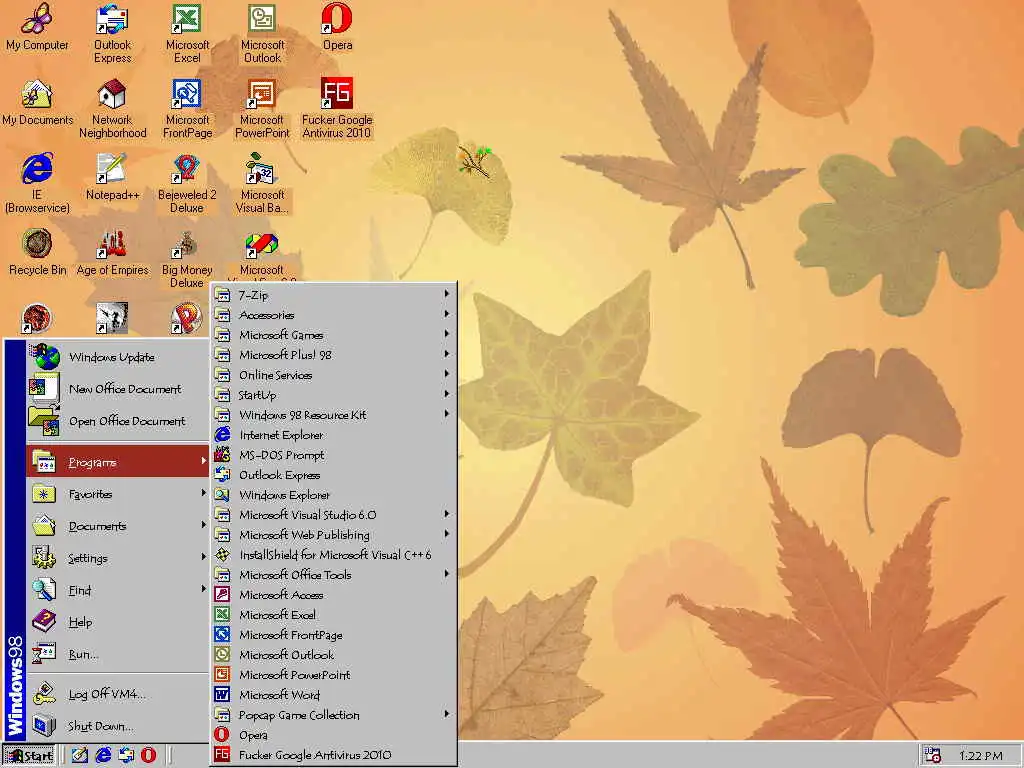
Task: Launch Outlook Express from quick launch
Action: [x=126, y=756]
